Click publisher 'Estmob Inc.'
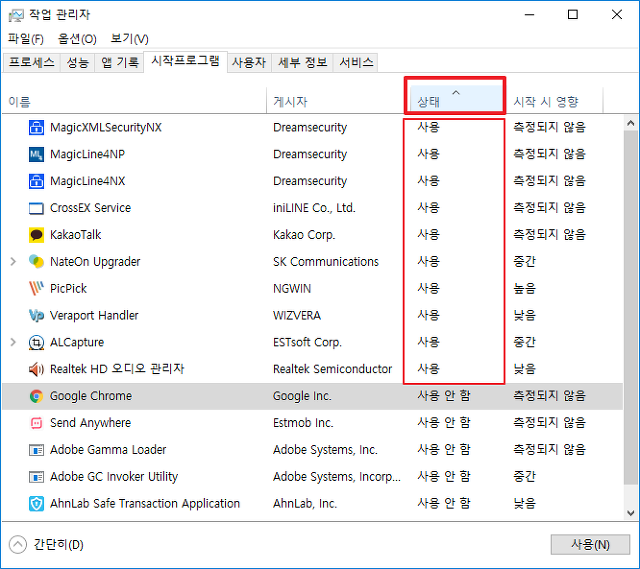 click(303, 423)
